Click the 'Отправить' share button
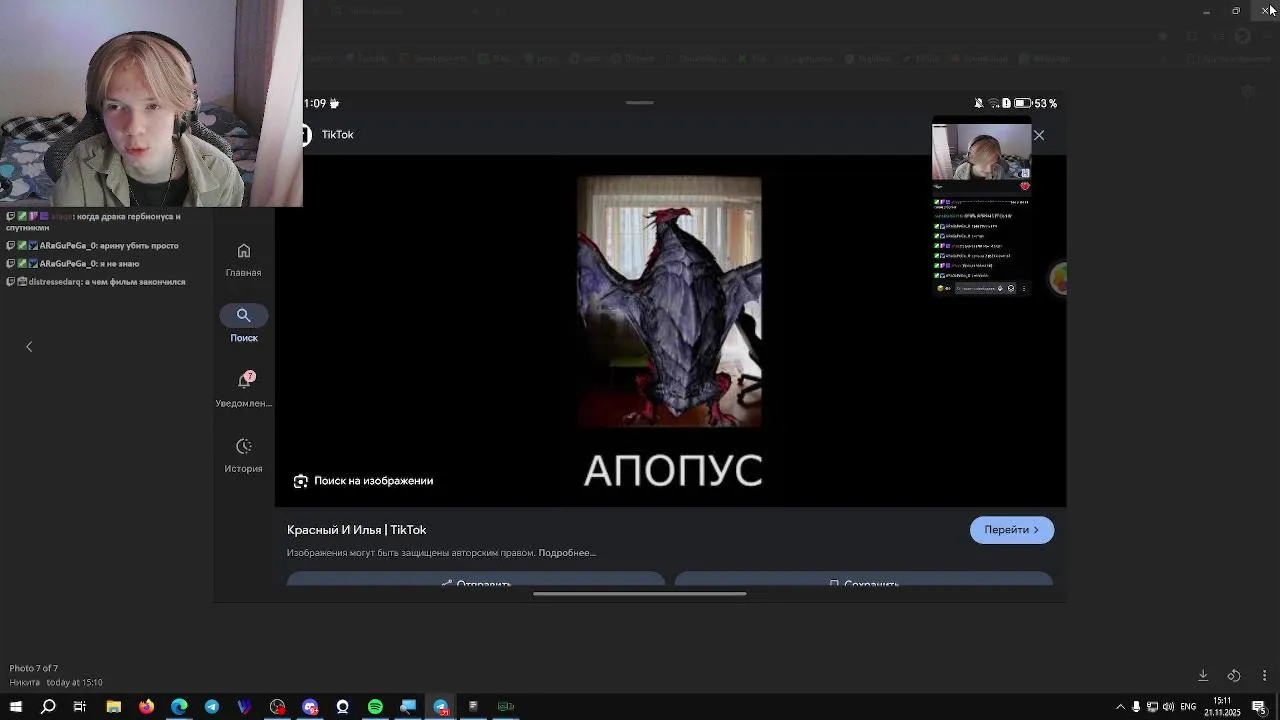 coord(476,580)
